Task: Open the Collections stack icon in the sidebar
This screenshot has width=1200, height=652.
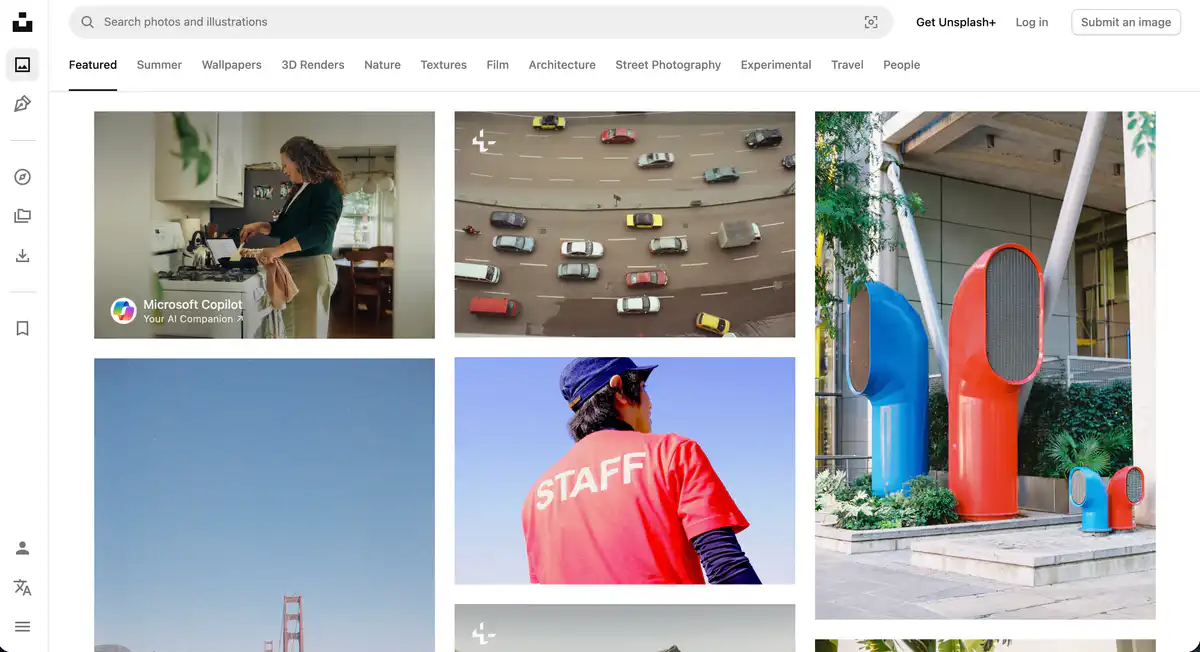Action: pos(22,216)
